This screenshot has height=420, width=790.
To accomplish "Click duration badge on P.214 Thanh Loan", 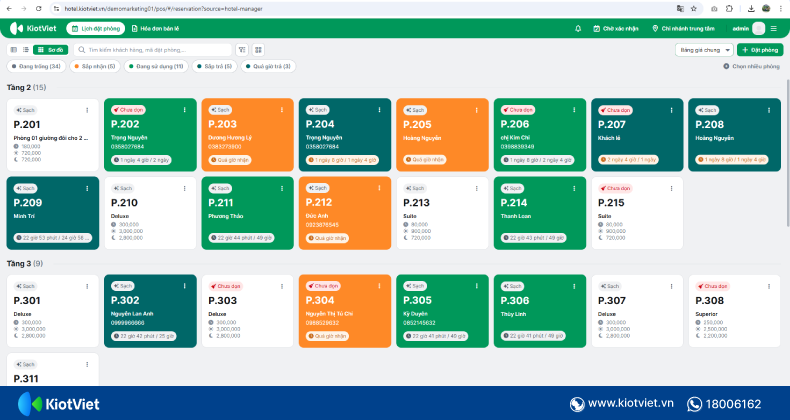I will (534, 238).
